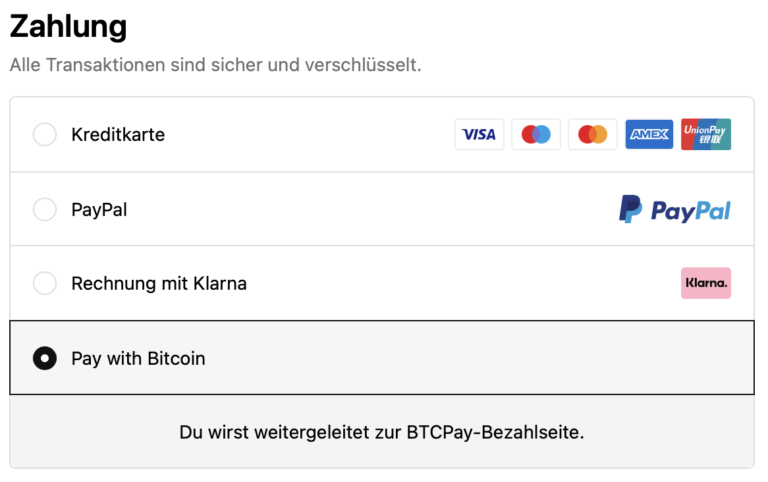Click the PayPal logo
768x482 pixels.
(674, 209)
